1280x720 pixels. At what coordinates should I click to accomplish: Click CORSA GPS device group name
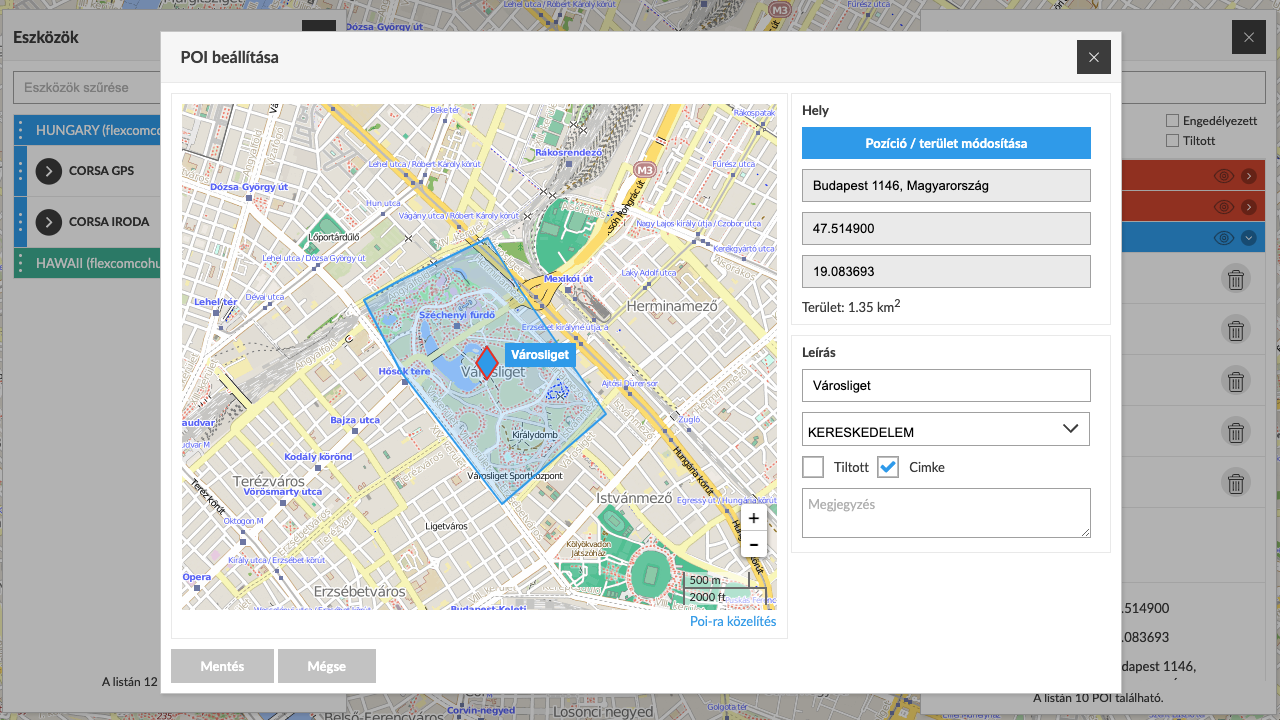pos(101,171)
